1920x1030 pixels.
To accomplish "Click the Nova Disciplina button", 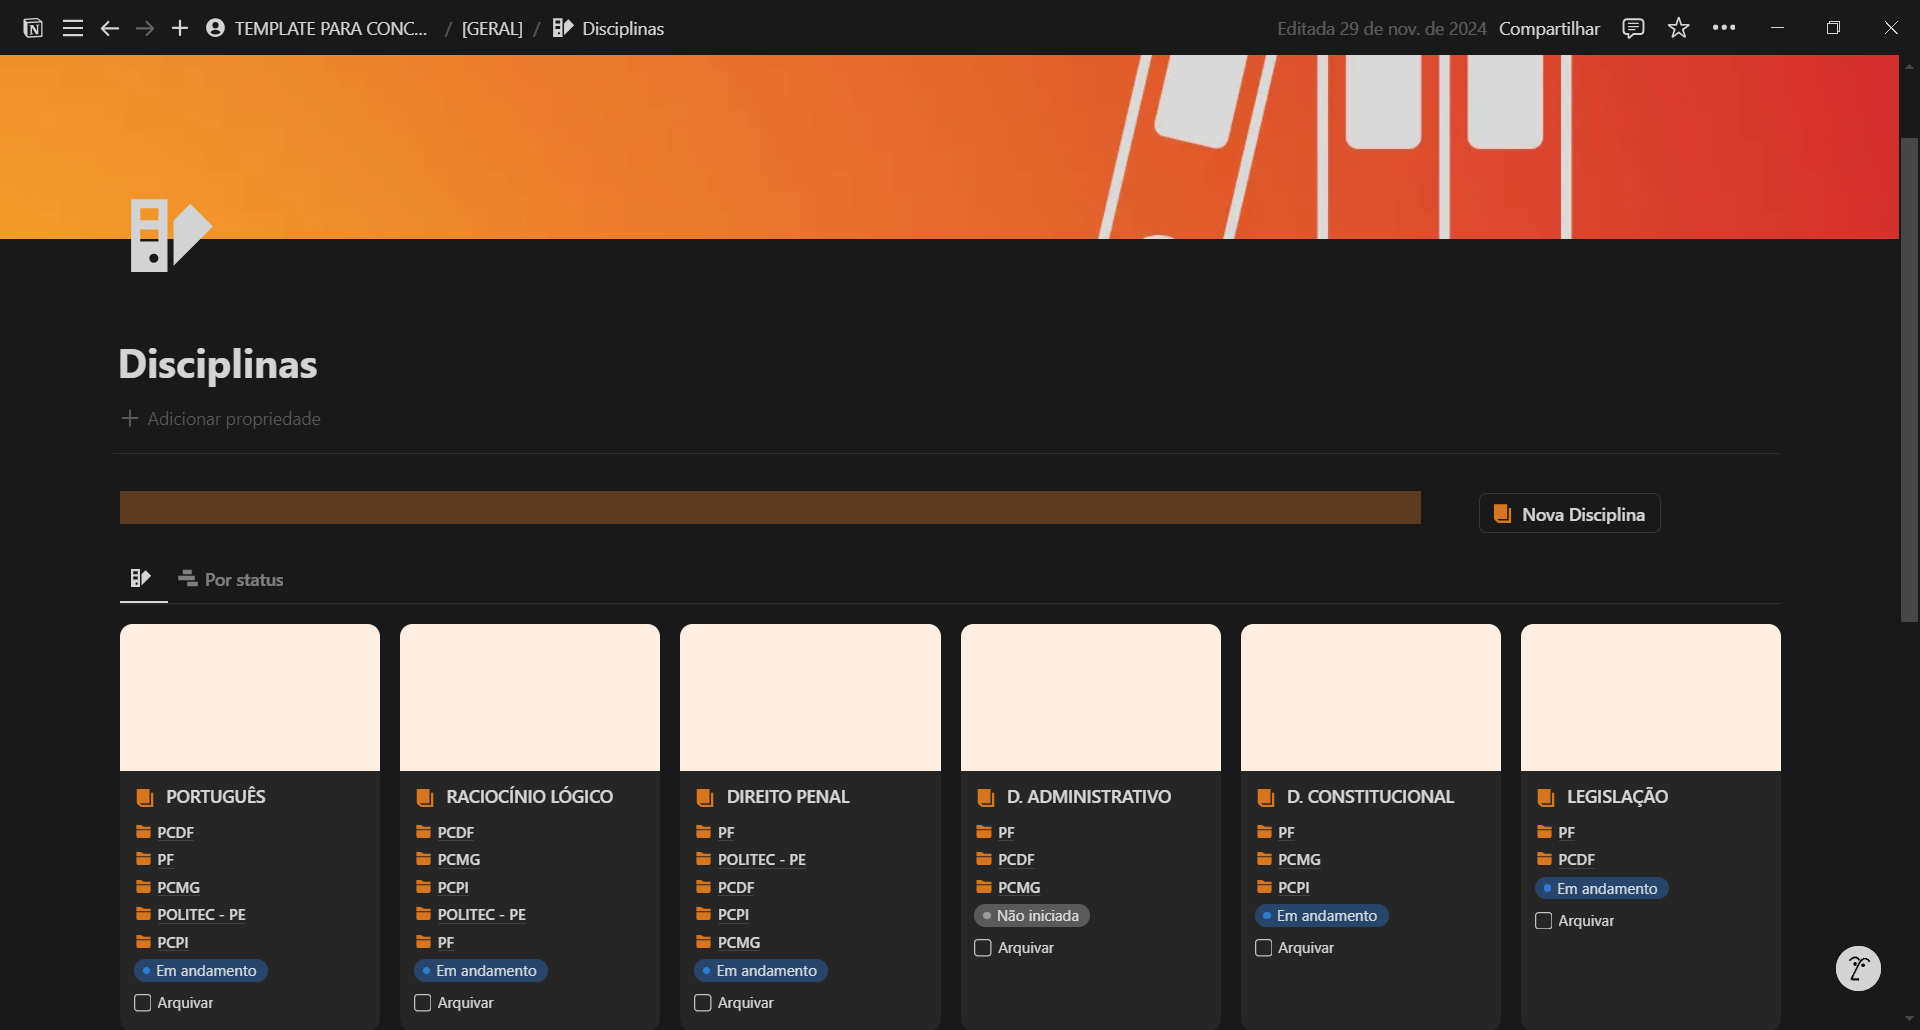I will point(1569,514).
